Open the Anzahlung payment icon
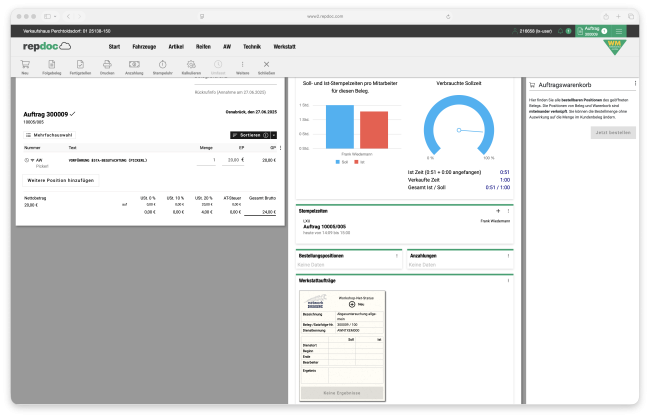Viewport: 650px width, 418px height. pos(134,65)
